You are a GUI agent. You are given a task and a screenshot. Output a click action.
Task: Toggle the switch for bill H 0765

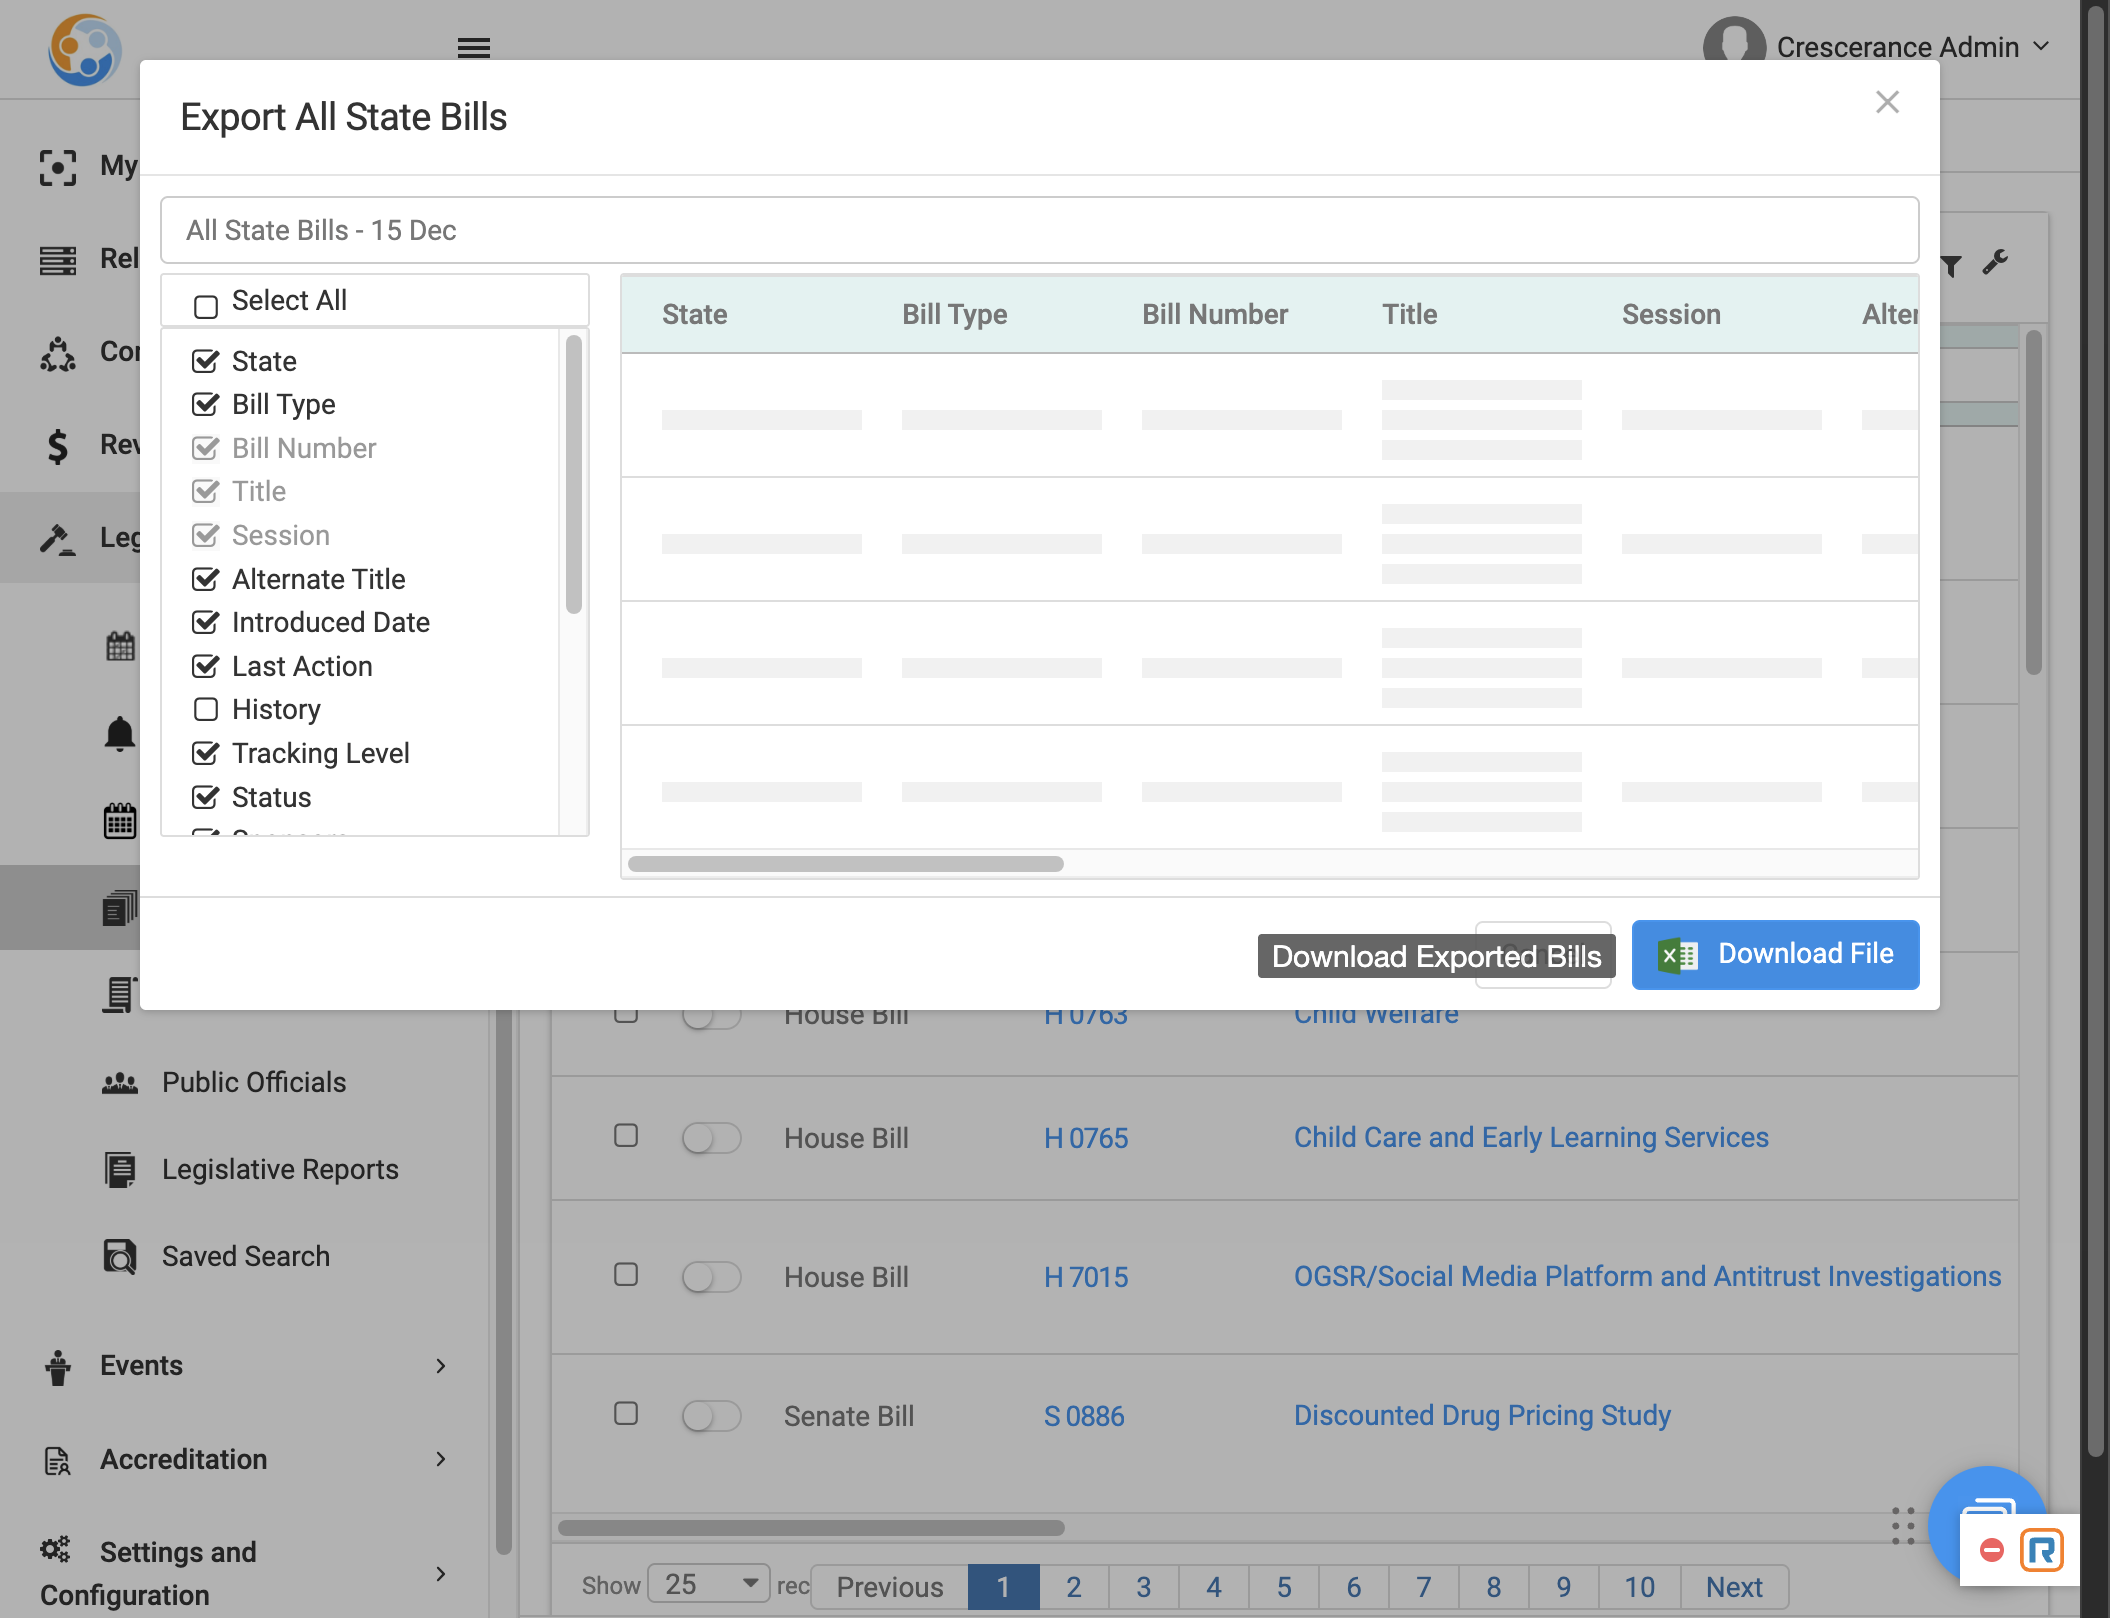pos(711,1138)
